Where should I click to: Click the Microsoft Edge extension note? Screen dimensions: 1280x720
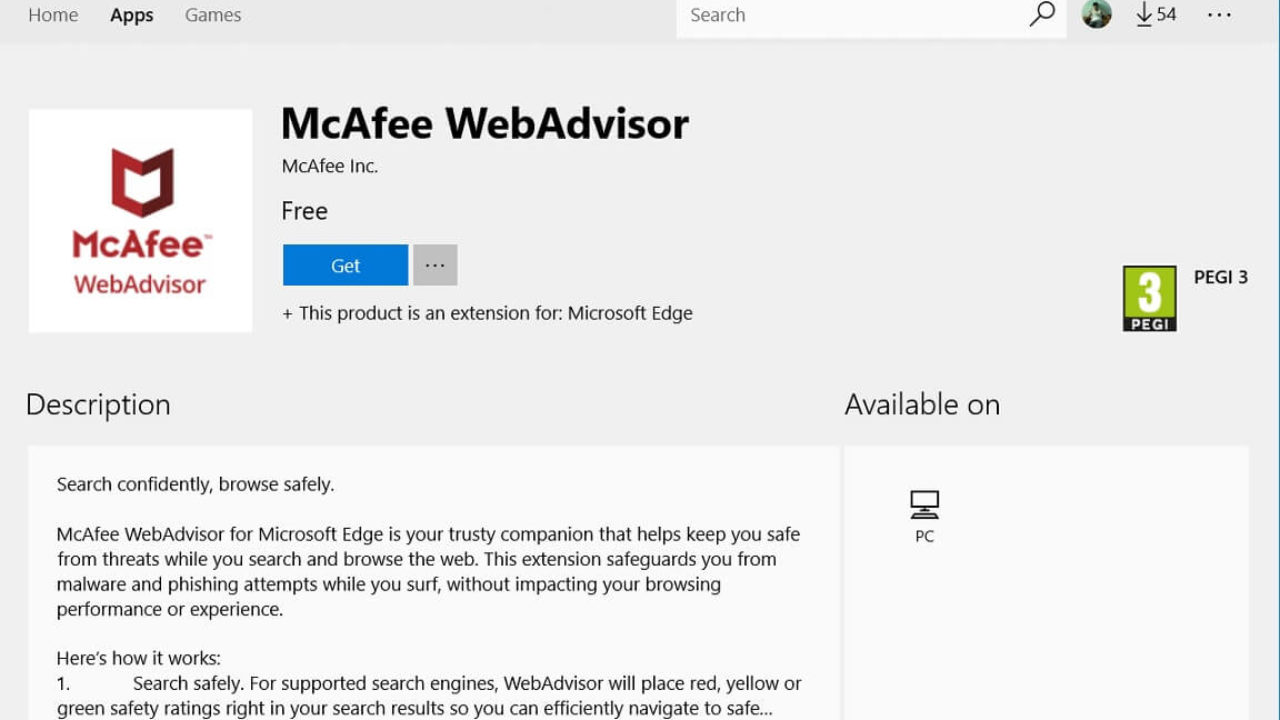click(488, 313)
